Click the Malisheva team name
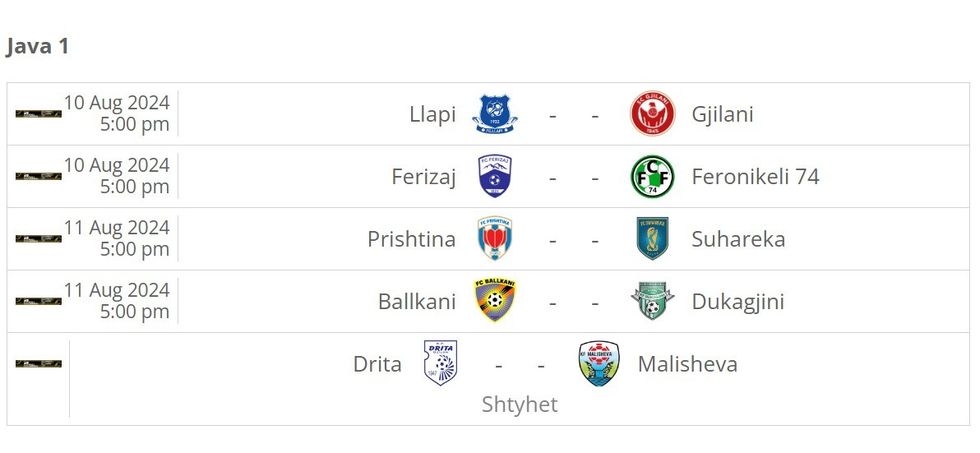Viewport: 980px width, 453px height. point(687,364)
